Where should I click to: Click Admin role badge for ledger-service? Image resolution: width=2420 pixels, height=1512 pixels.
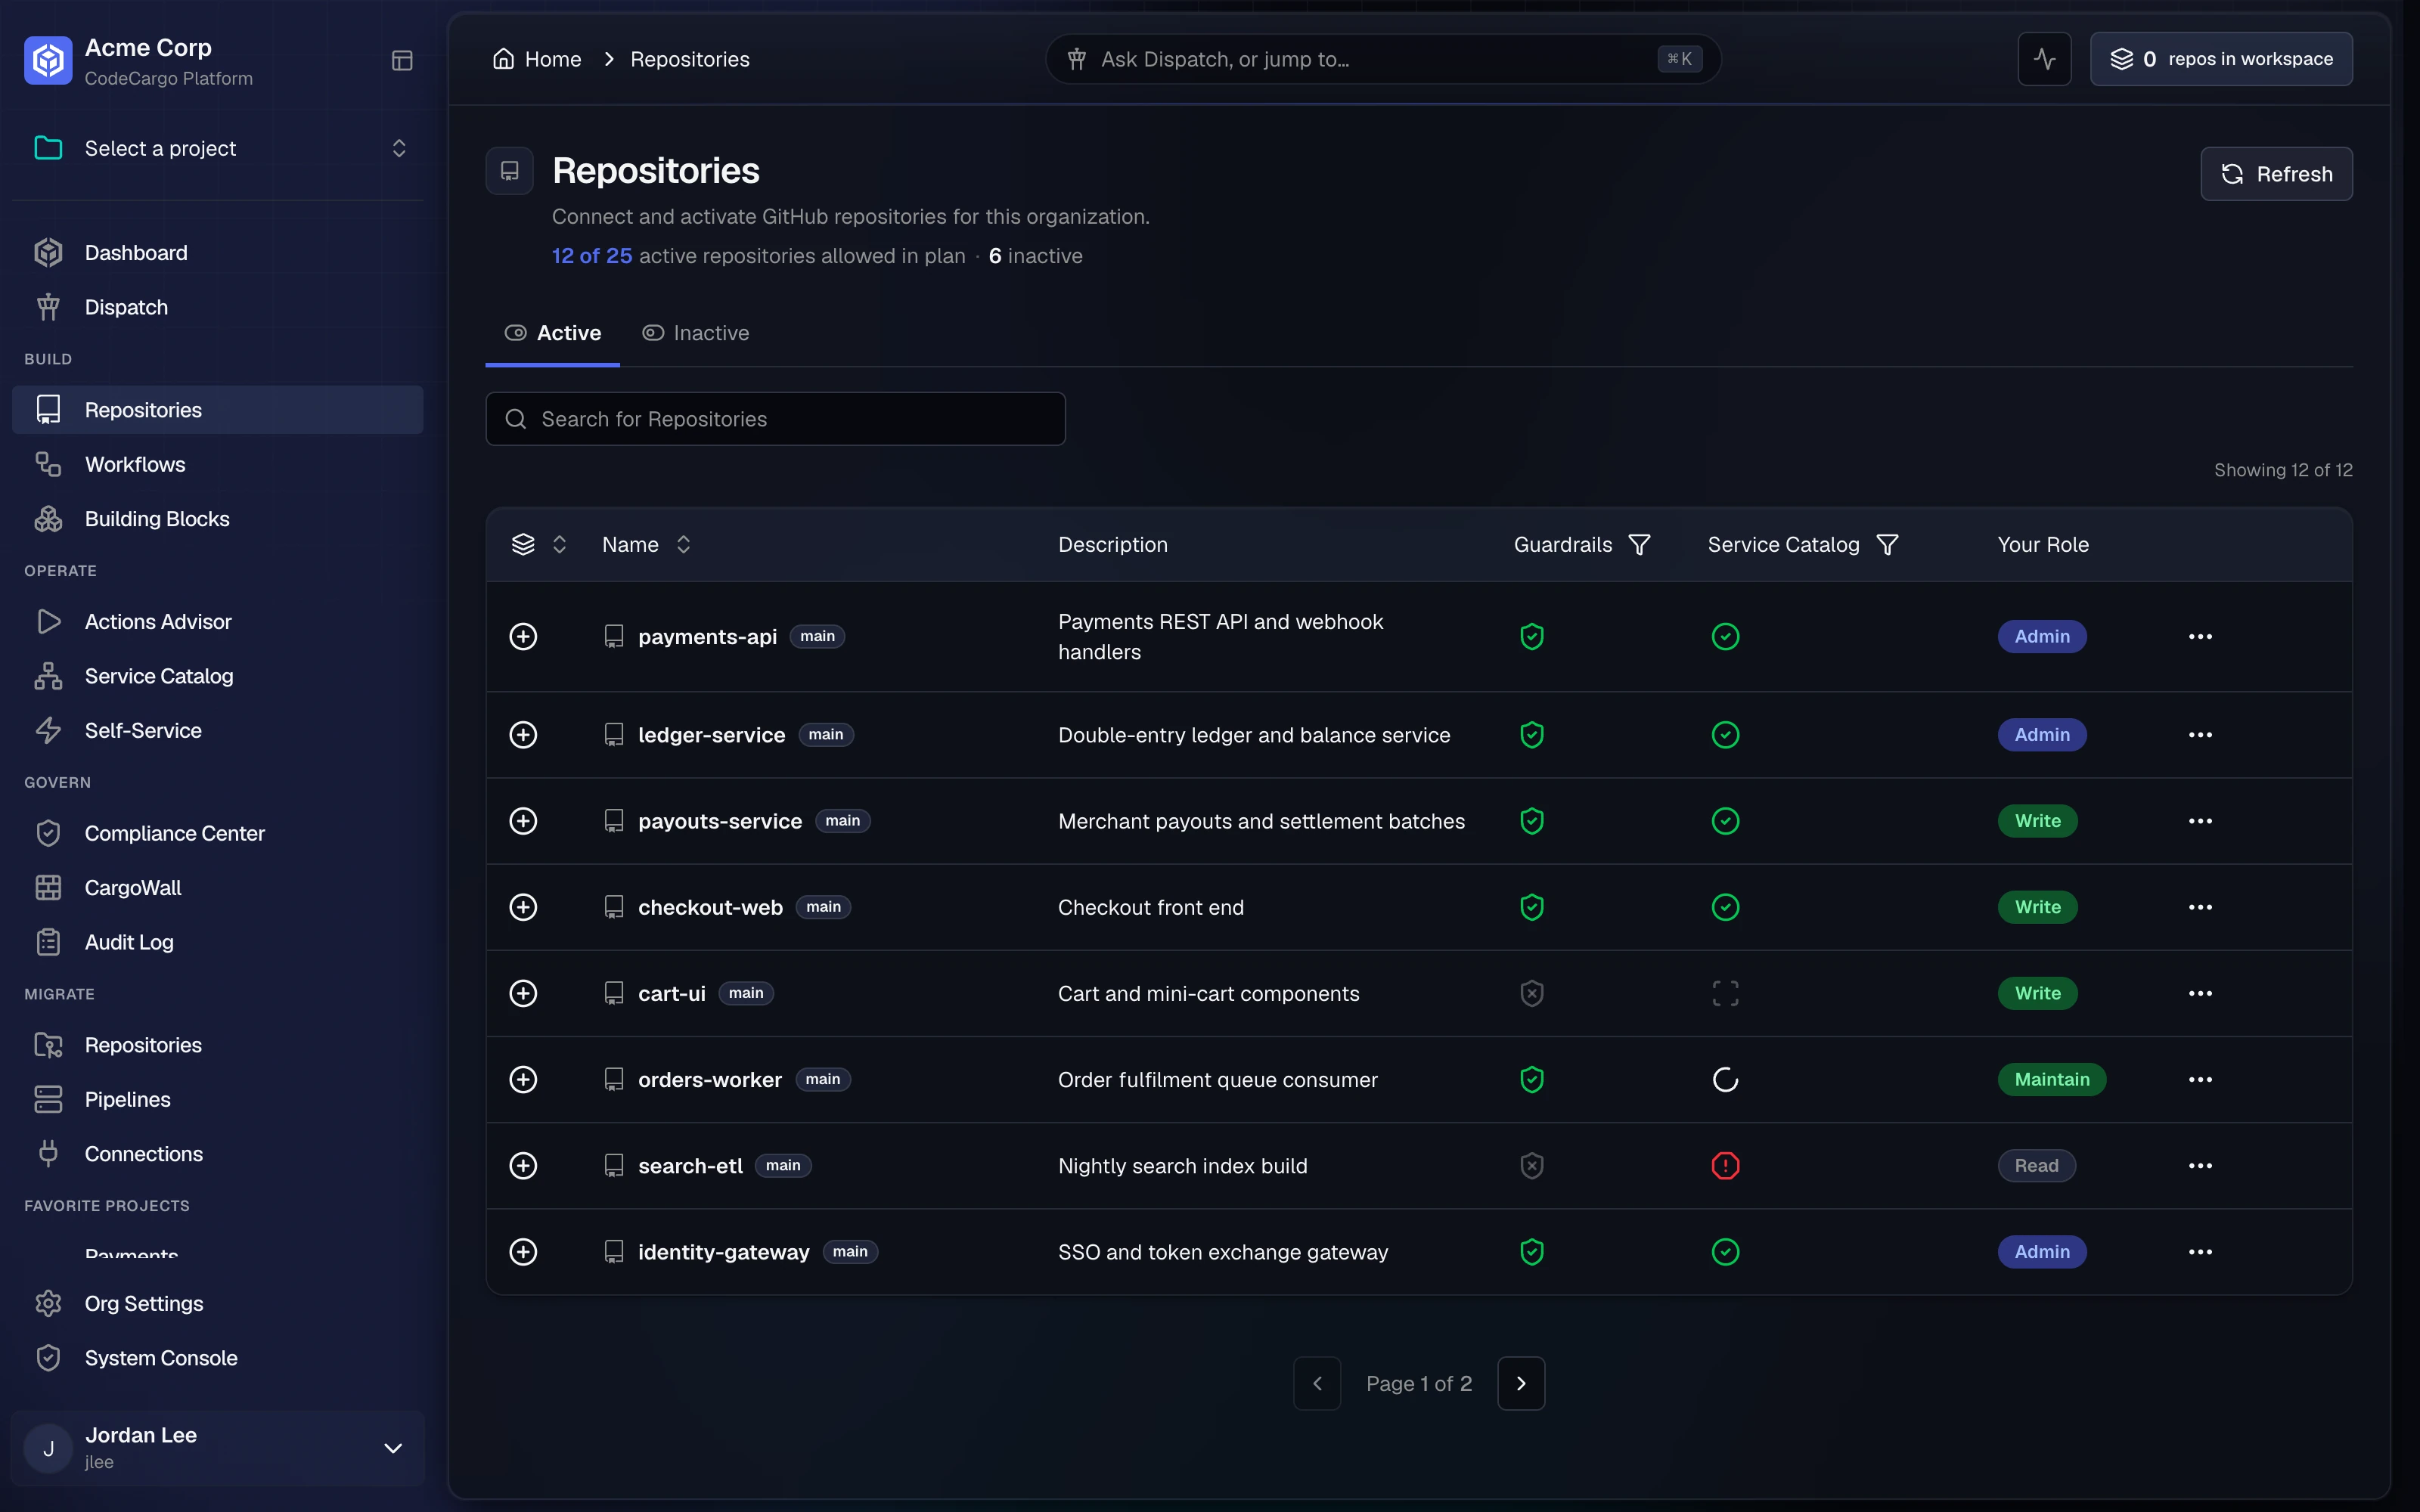click(2042, 735)
